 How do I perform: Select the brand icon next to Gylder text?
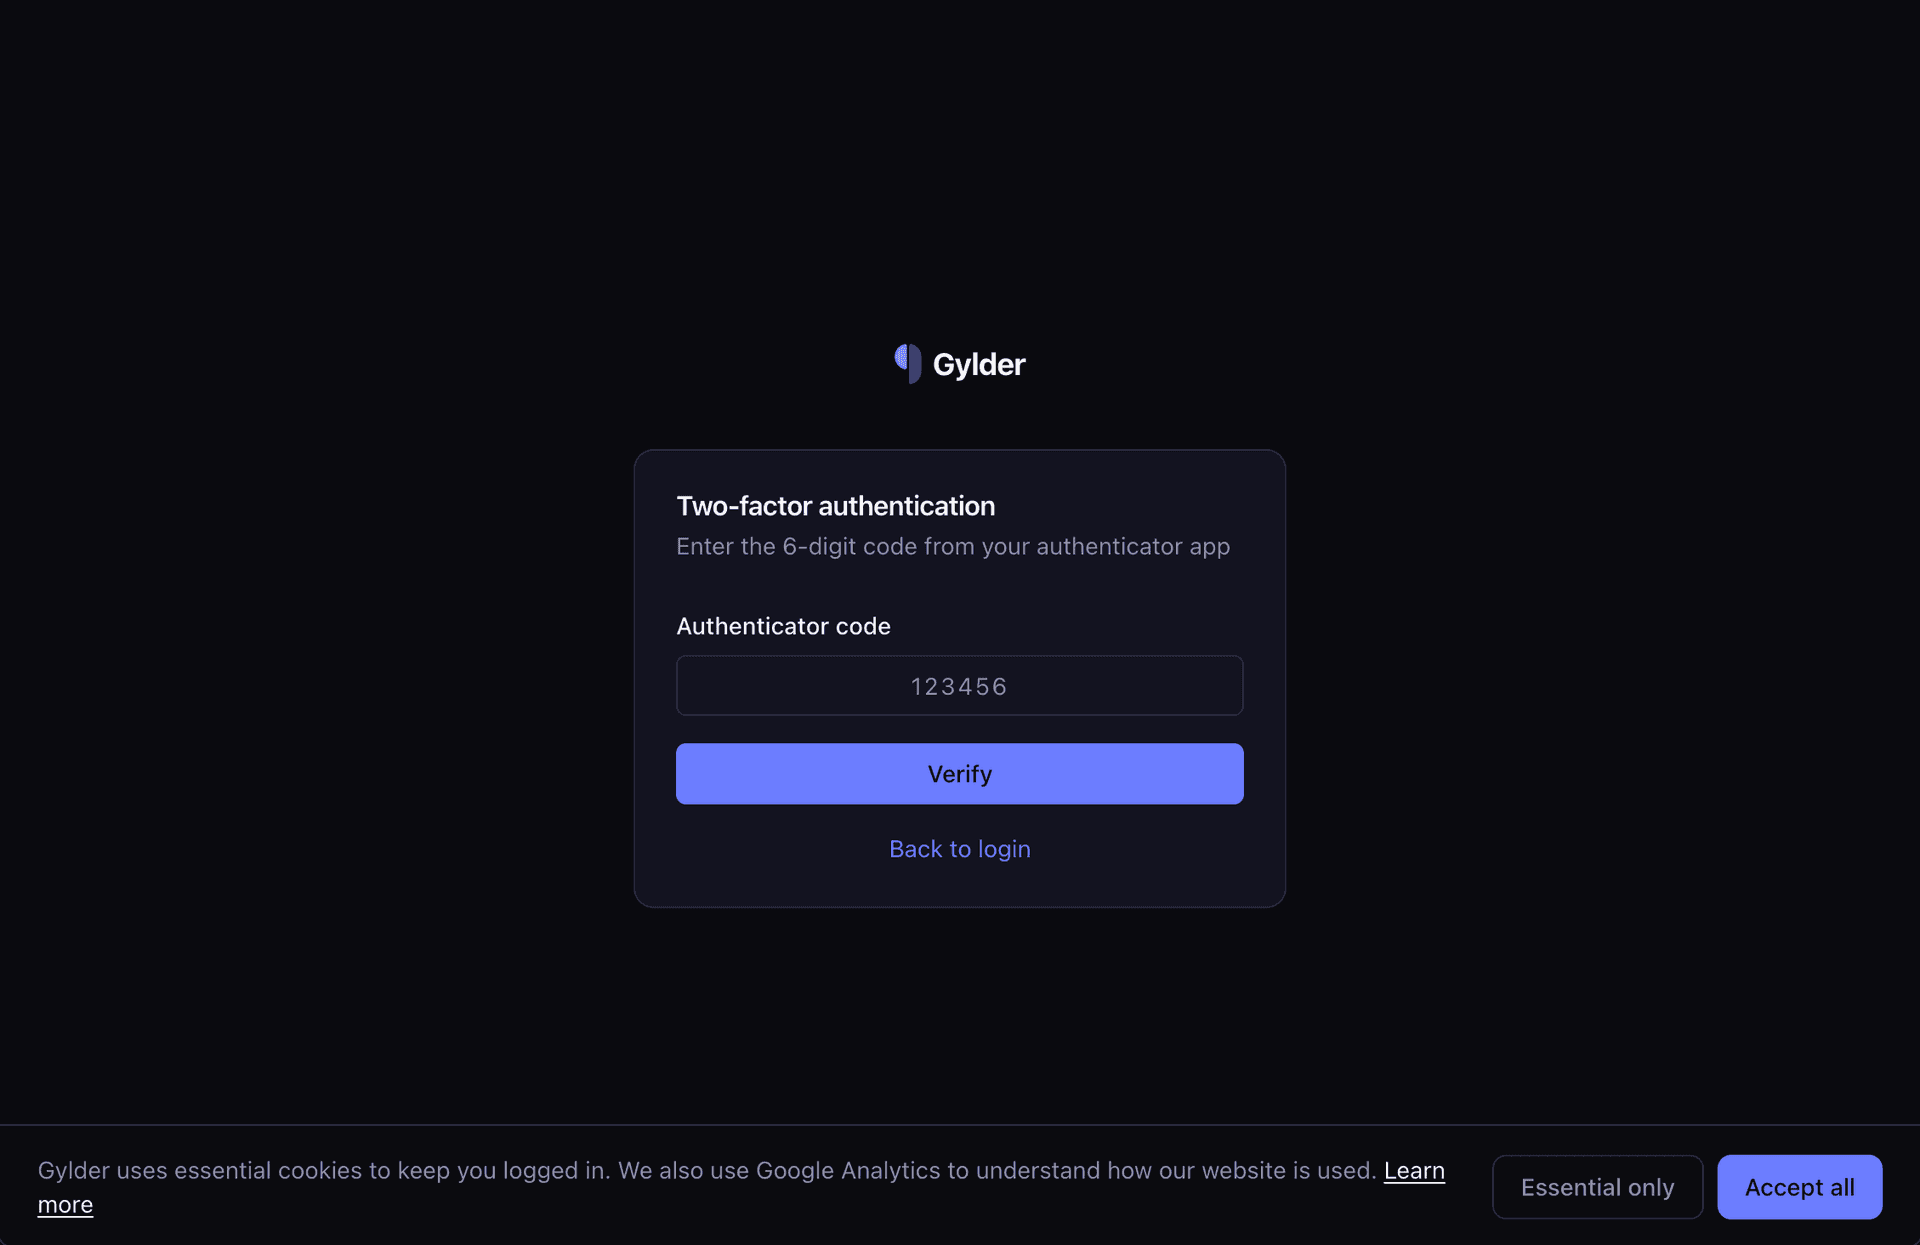(908, 364)
